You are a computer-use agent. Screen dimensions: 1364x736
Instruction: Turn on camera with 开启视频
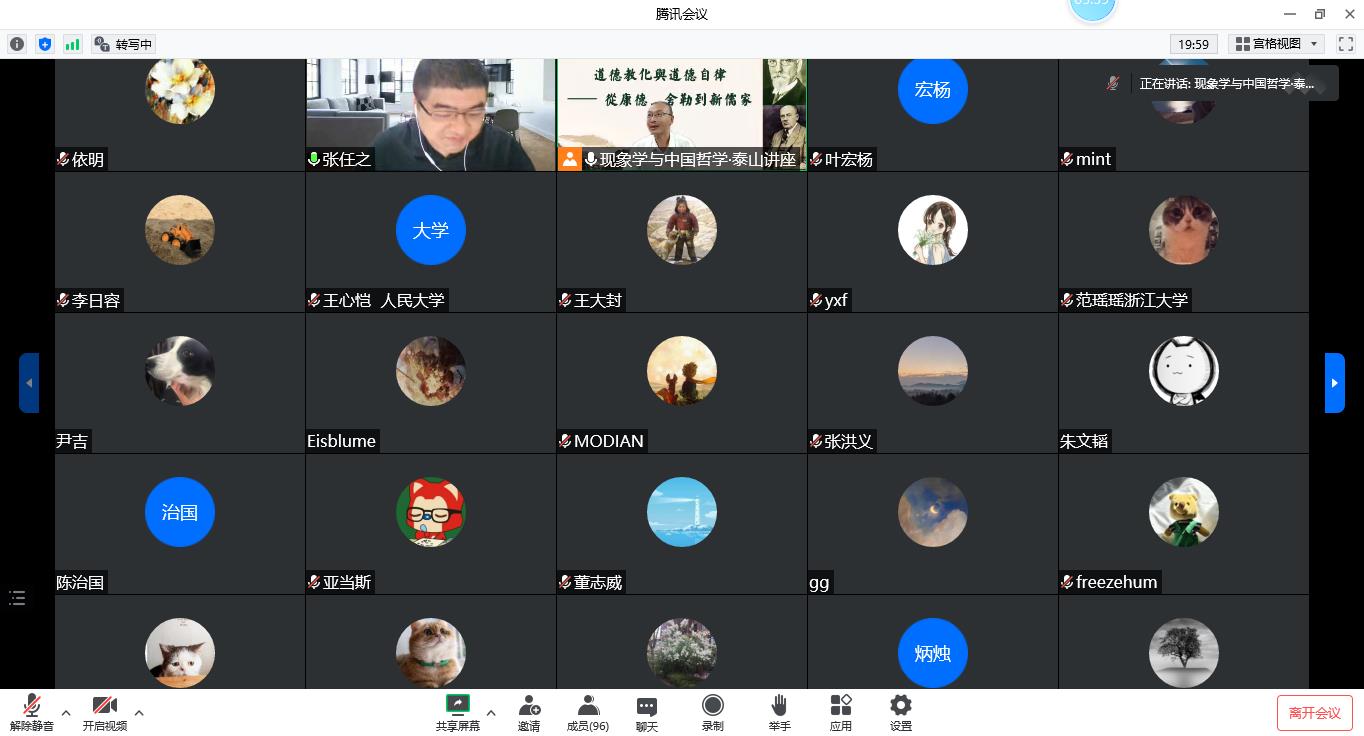coord(105,712)
